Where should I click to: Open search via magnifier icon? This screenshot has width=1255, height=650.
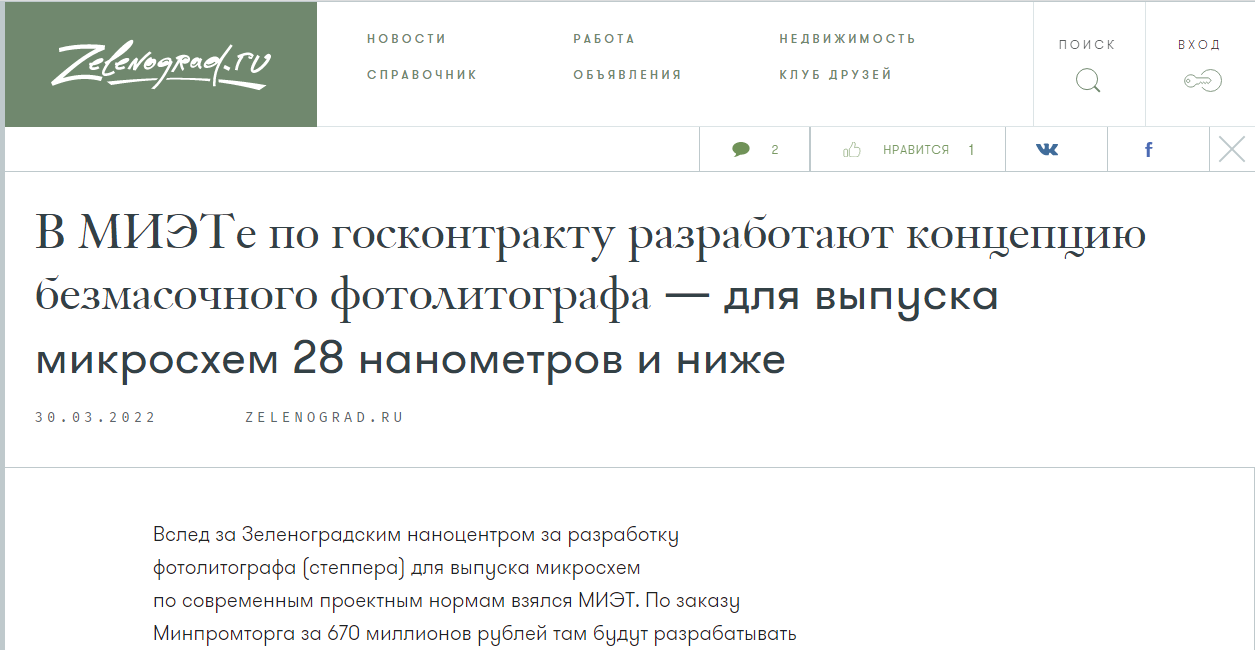click(1088, 81)
